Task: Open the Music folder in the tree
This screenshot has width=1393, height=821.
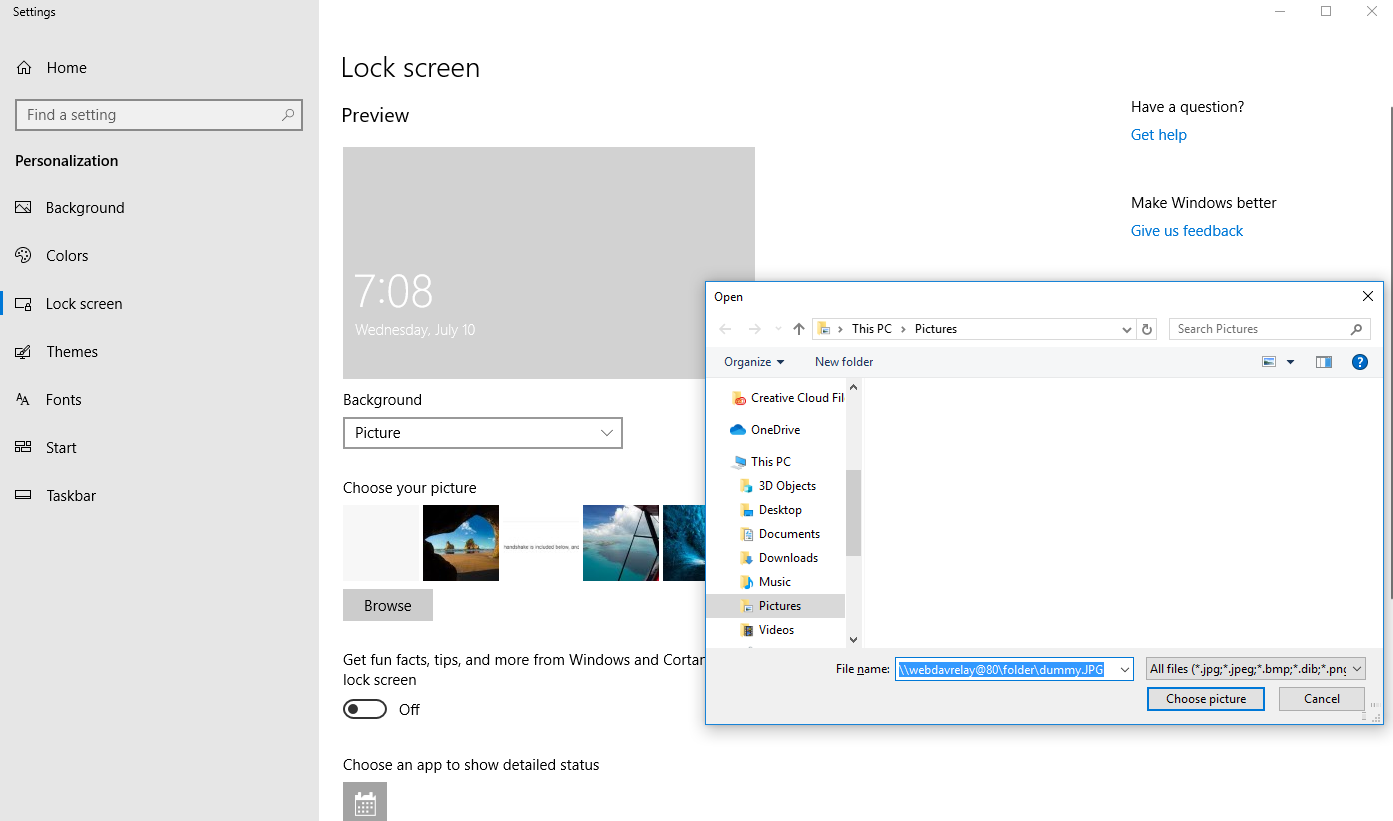Action: pyautogui.click(x=765, y=582)
